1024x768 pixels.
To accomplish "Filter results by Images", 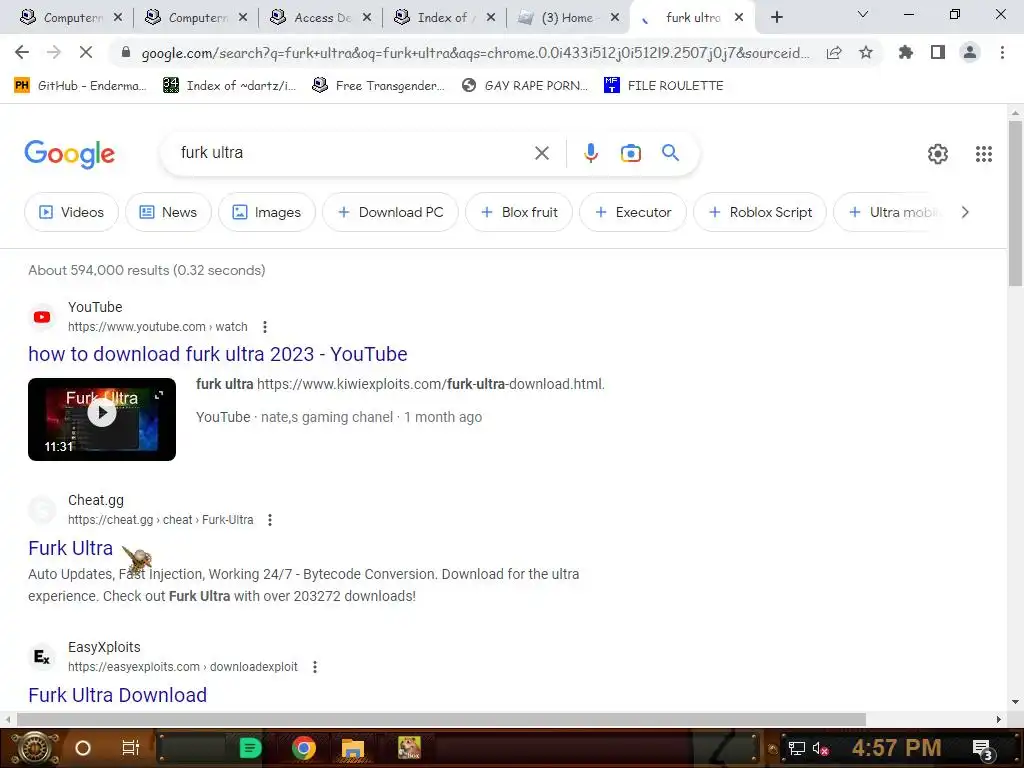I will [267, 212].
